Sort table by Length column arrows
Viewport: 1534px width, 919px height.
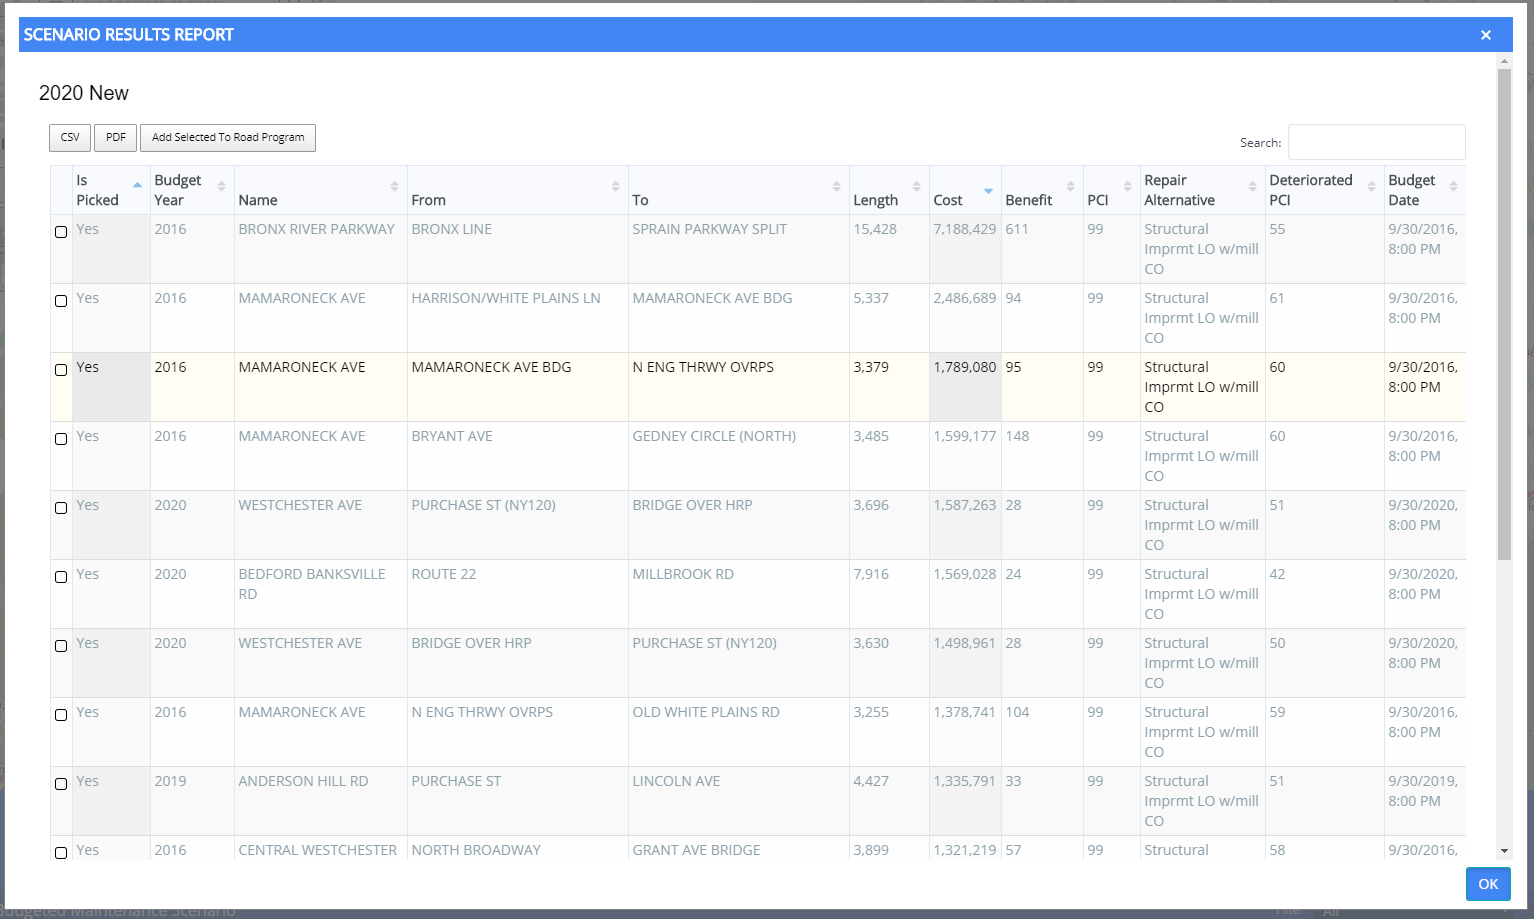pyautogui.click(x=916, y=187)
